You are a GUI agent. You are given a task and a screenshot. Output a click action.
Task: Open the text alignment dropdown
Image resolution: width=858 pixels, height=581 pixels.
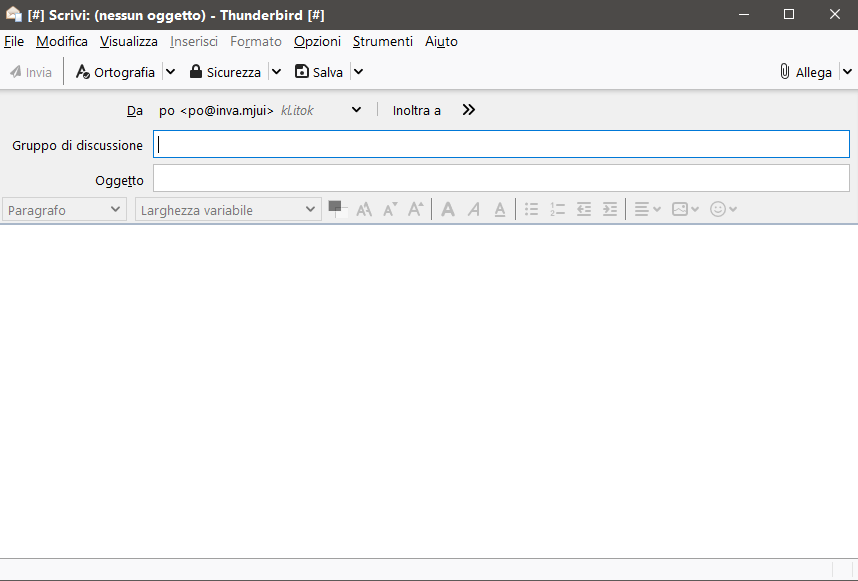pyautogui.click(x=648, y=210)
